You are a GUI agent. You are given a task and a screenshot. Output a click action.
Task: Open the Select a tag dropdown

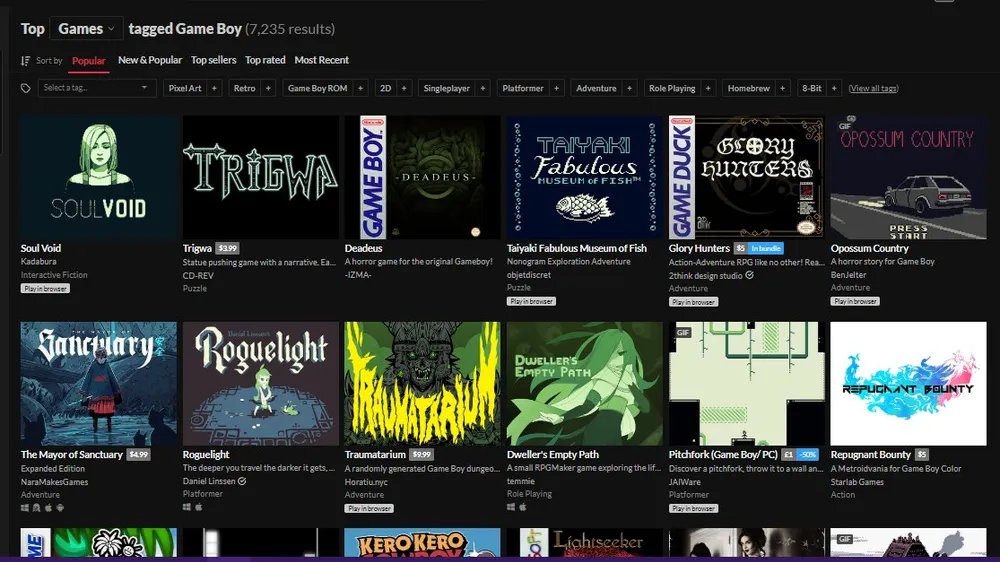coord(96,88)
